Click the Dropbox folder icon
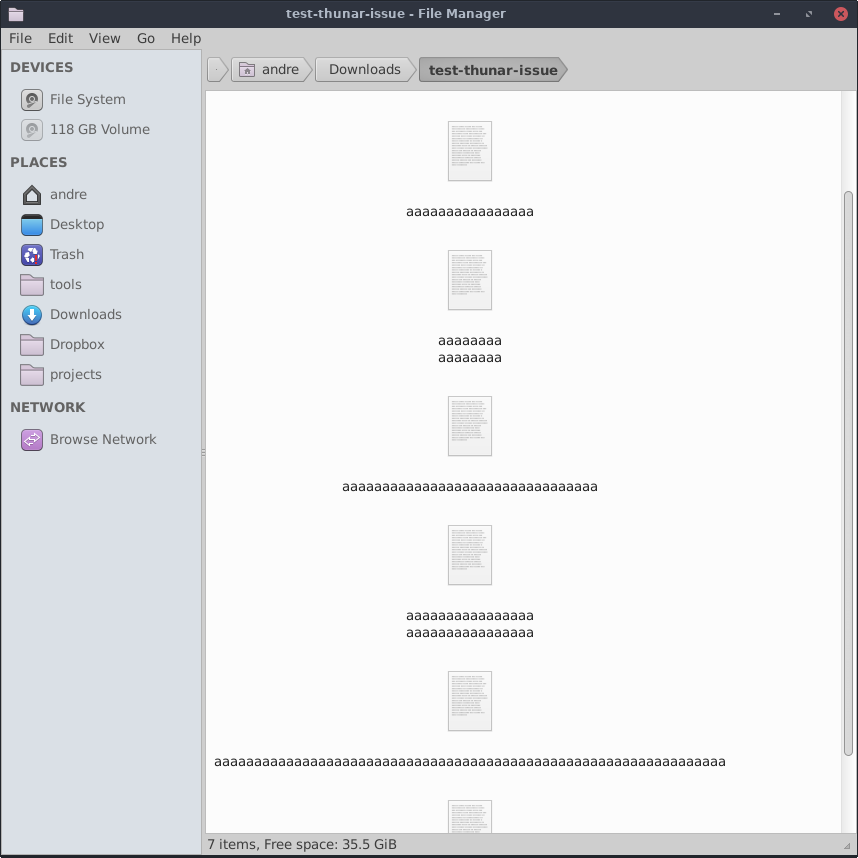Screen dimensions: 858x858 [x=32, y=345]
